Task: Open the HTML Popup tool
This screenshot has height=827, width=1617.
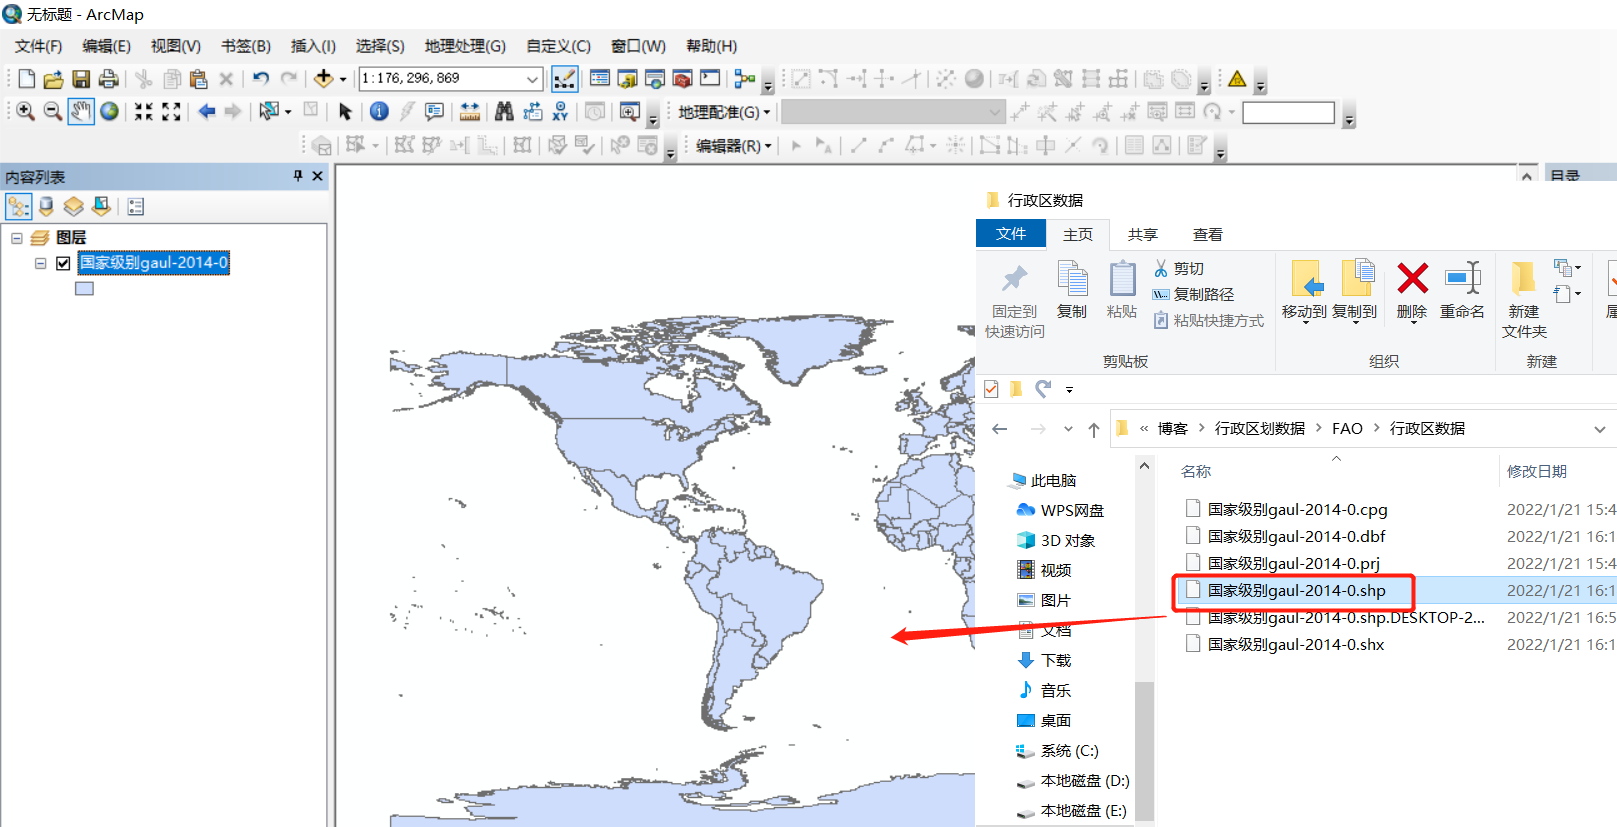Action: click(x=434, y=111)
